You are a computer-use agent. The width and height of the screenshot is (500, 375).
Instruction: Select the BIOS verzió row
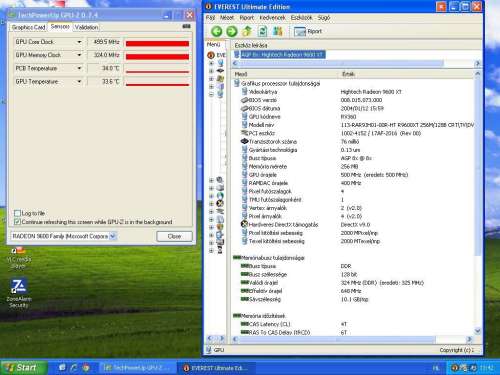click(x=353, y=100)
